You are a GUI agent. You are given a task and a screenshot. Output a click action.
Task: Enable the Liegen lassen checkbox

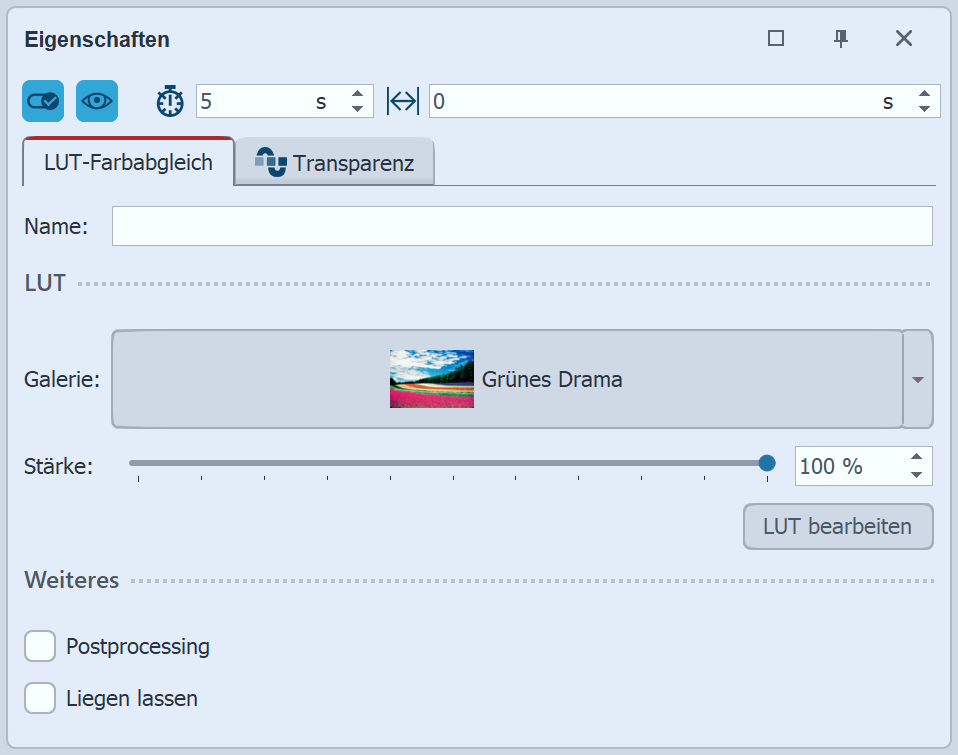point(40,698)
